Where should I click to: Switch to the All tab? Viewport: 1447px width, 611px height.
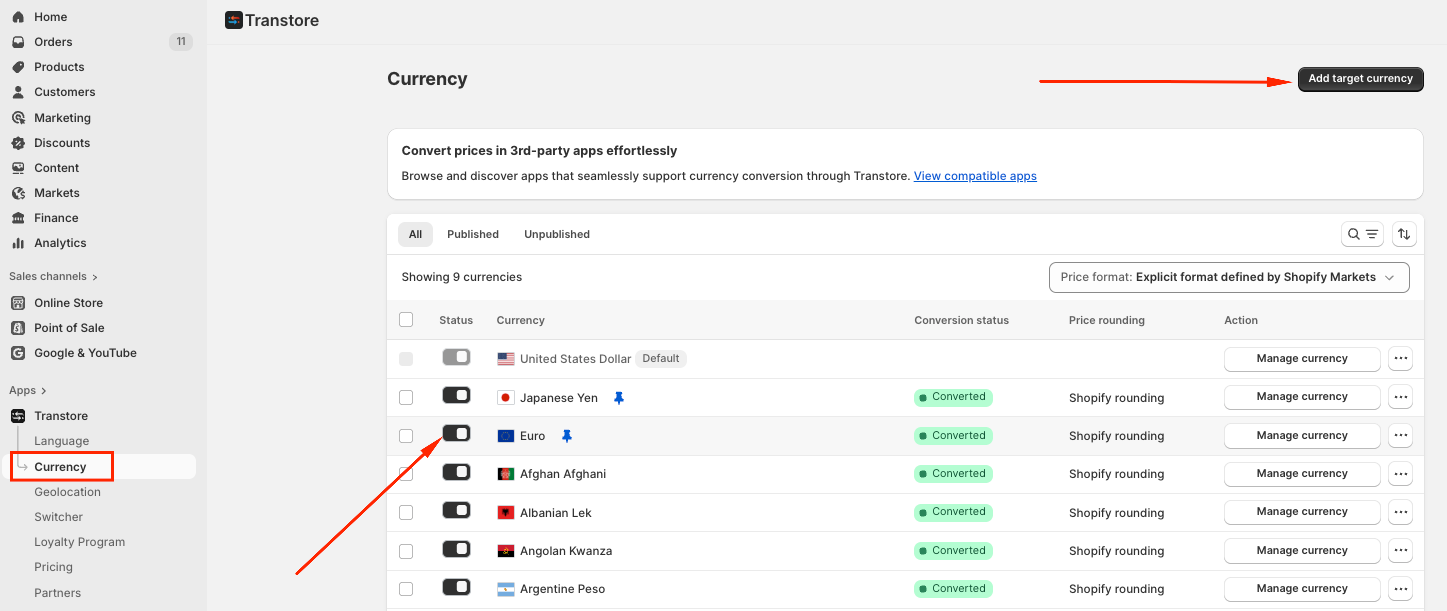coord(415,234)
